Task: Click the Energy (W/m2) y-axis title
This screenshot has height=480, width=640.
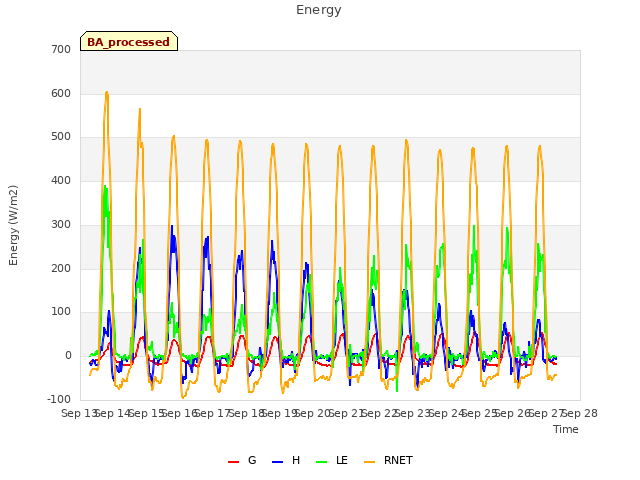Action: click(x=13, y=225)
